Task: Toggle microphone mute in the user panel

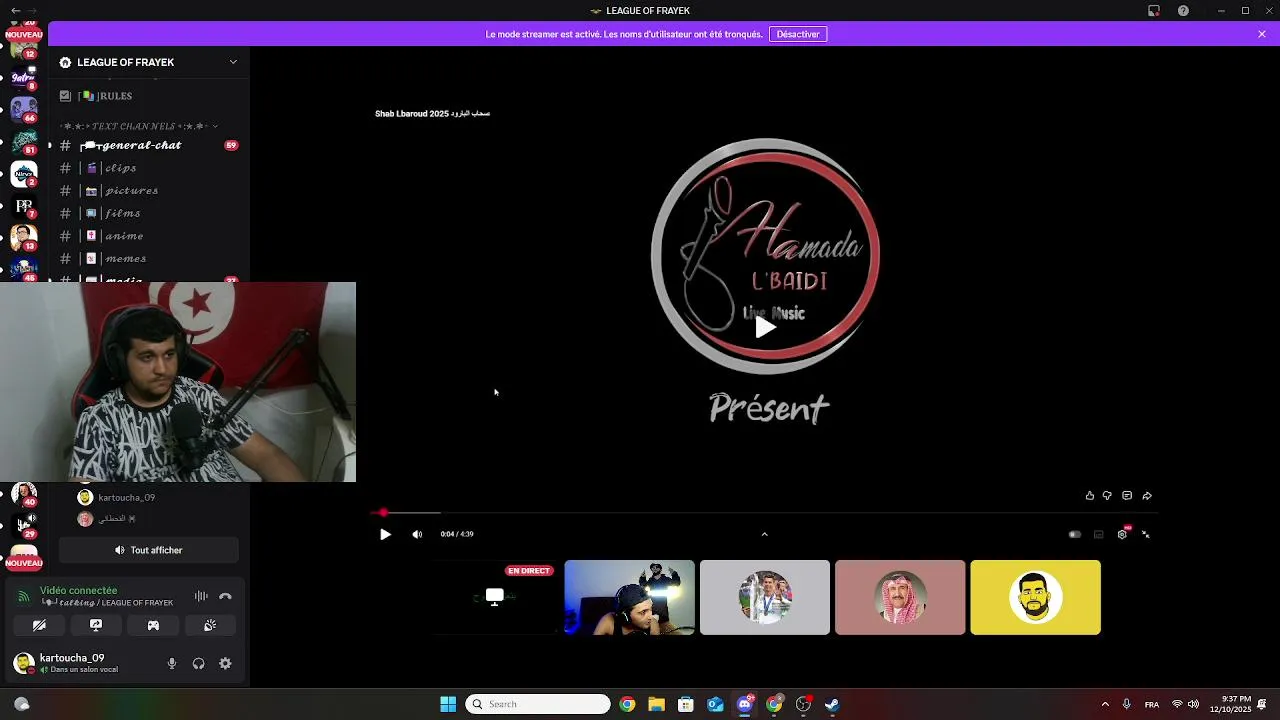Action: (172, 663)
